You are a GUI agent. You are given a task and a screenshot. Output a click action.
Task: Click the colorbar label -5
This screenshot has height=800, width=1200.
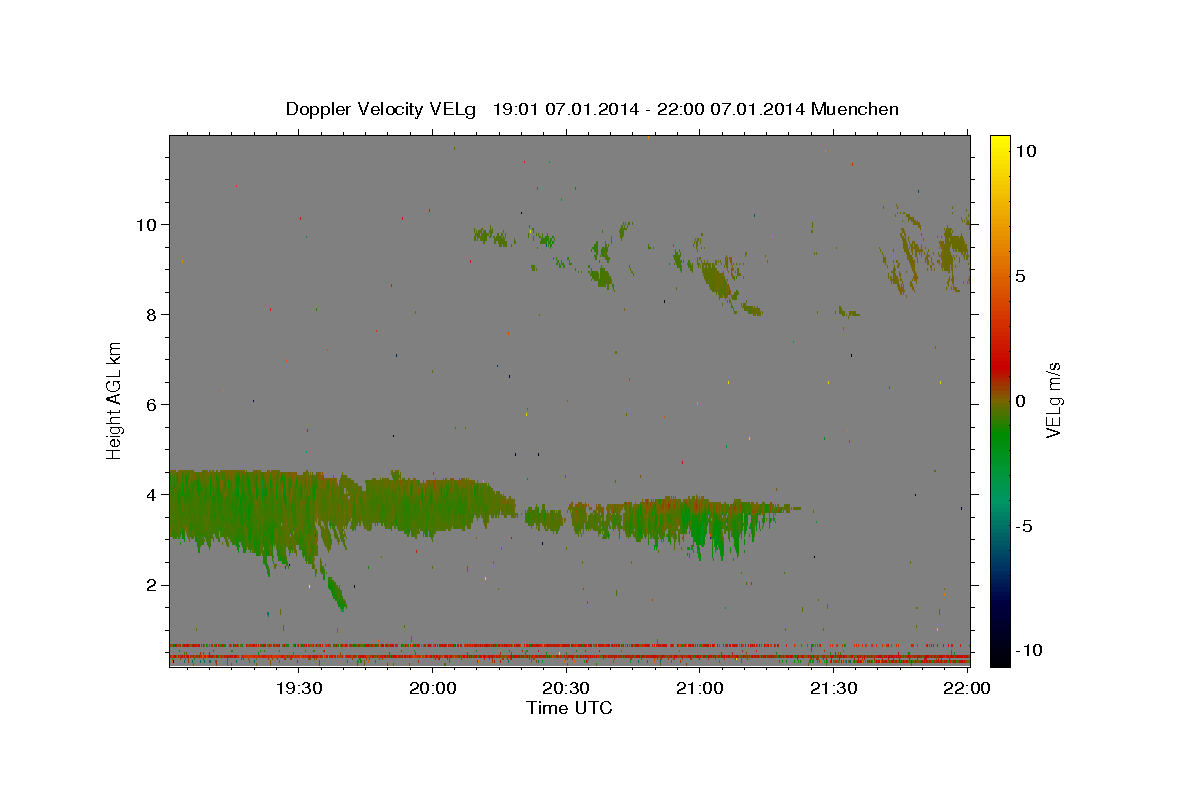(1023, 526)
